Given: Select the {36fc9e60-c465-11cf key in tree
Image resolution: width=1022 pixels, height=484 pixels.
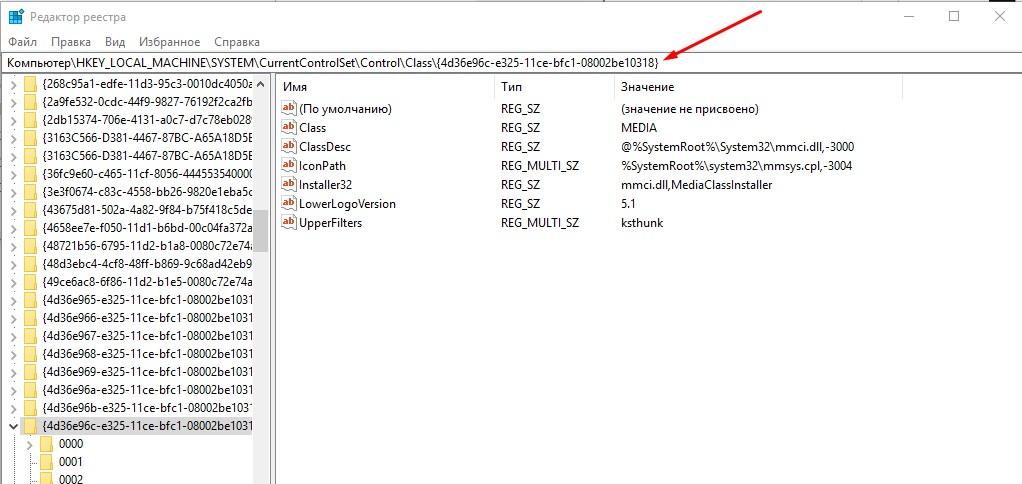Looking at the screenshot, I should 147,173.
